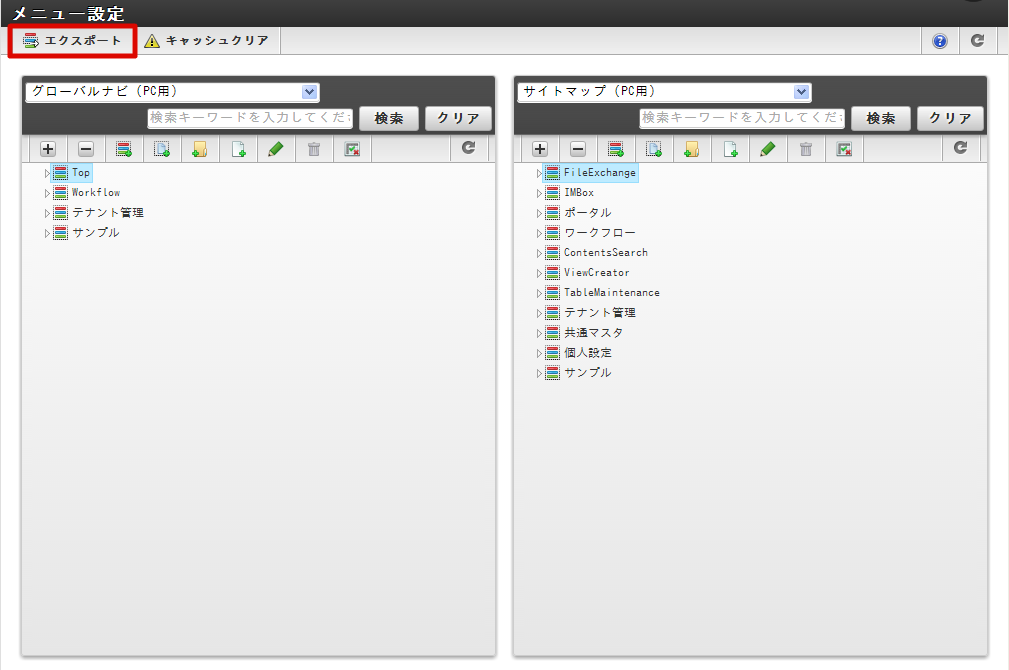This screenshot has width=1009, height=670.
Task: Expand the Top tree node
Action: [46, 172]
